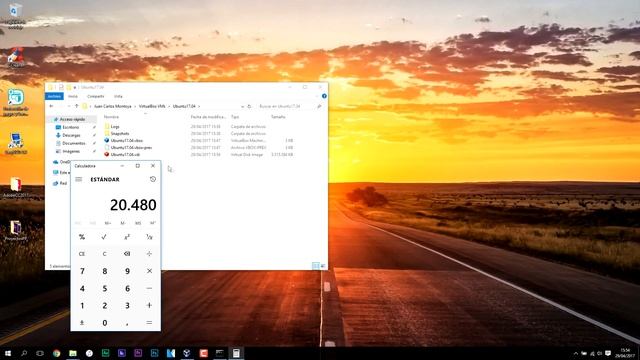Sort by the Nombre column header
Viewport: 640px width, 360px height.
[x=111, y=117]
